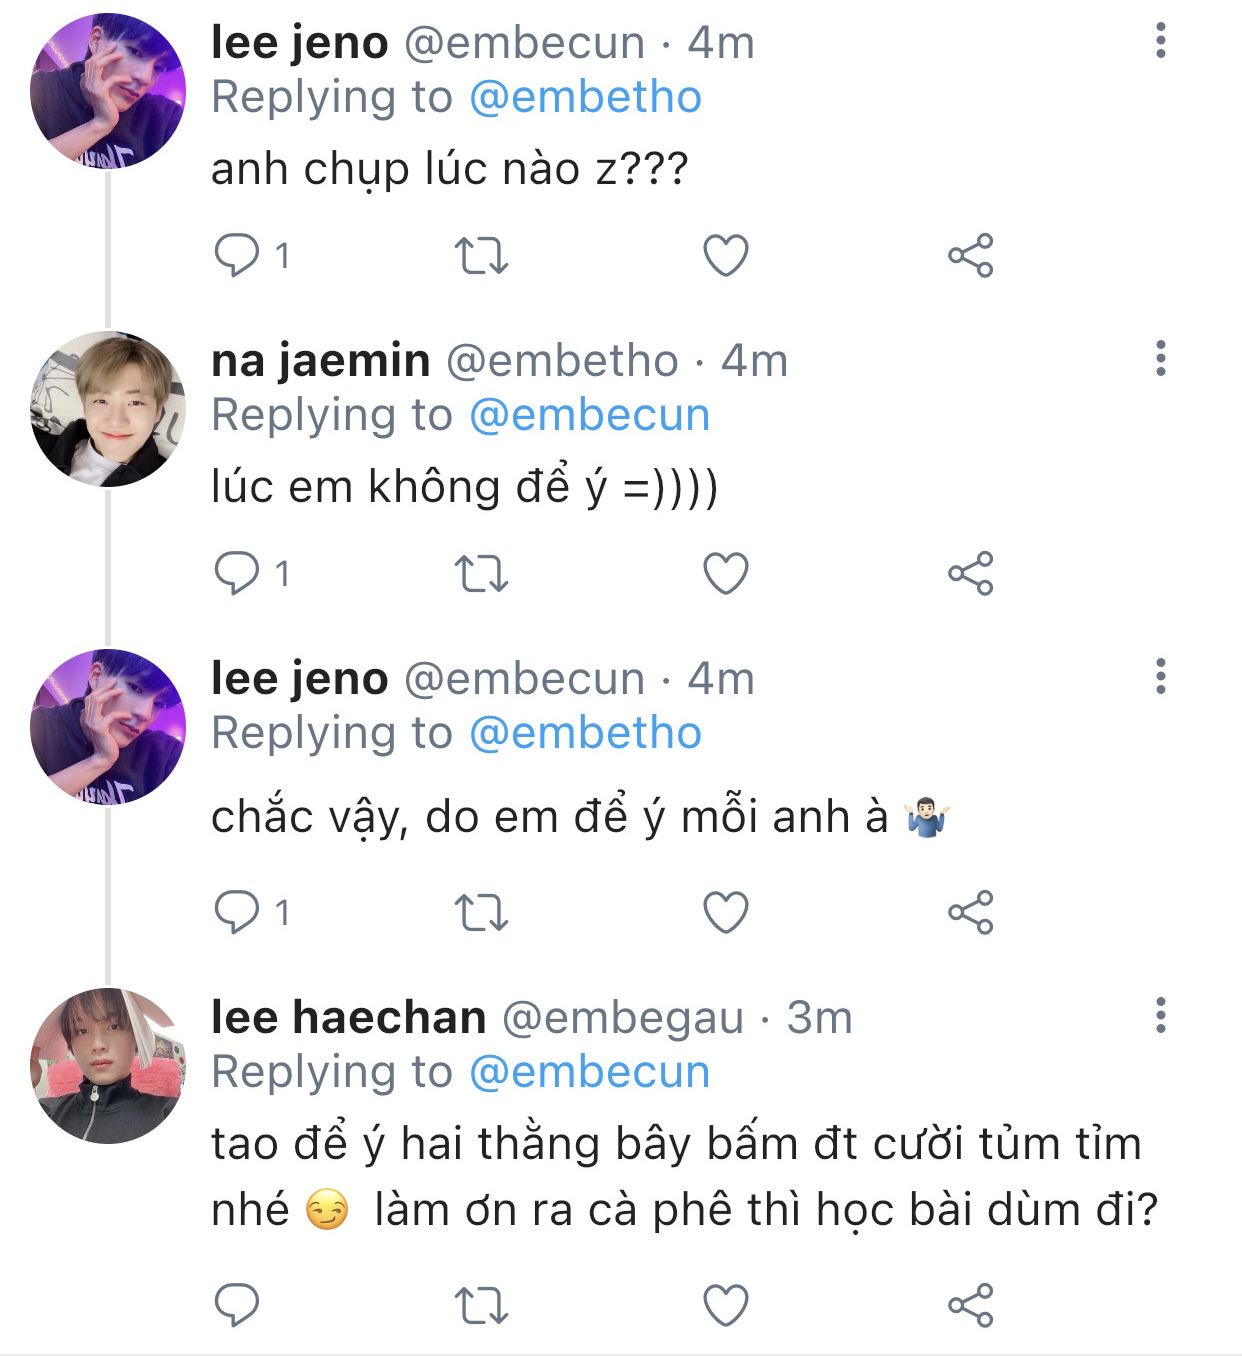
Task: Open @embecun mention in lee haechan's reply
Action: (x=589, y=1072)
